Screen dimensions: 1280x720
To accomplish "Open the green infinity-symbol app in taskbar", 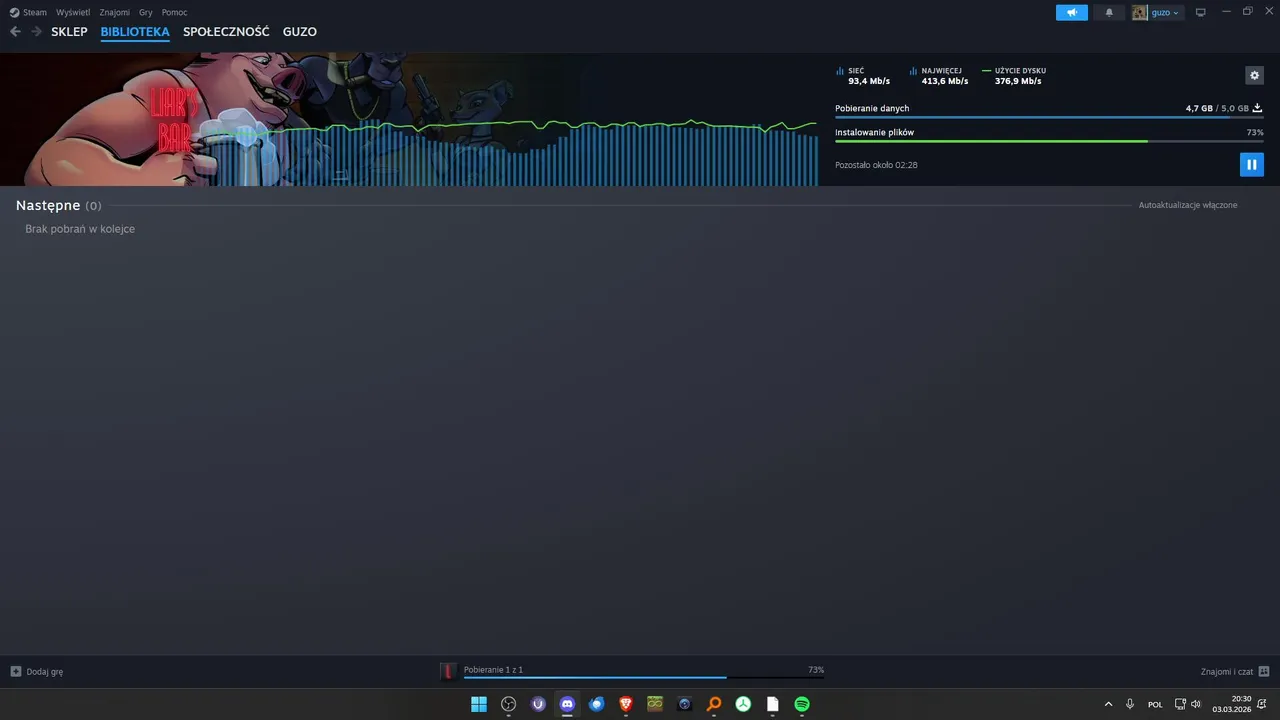I will tap(655, 704).
